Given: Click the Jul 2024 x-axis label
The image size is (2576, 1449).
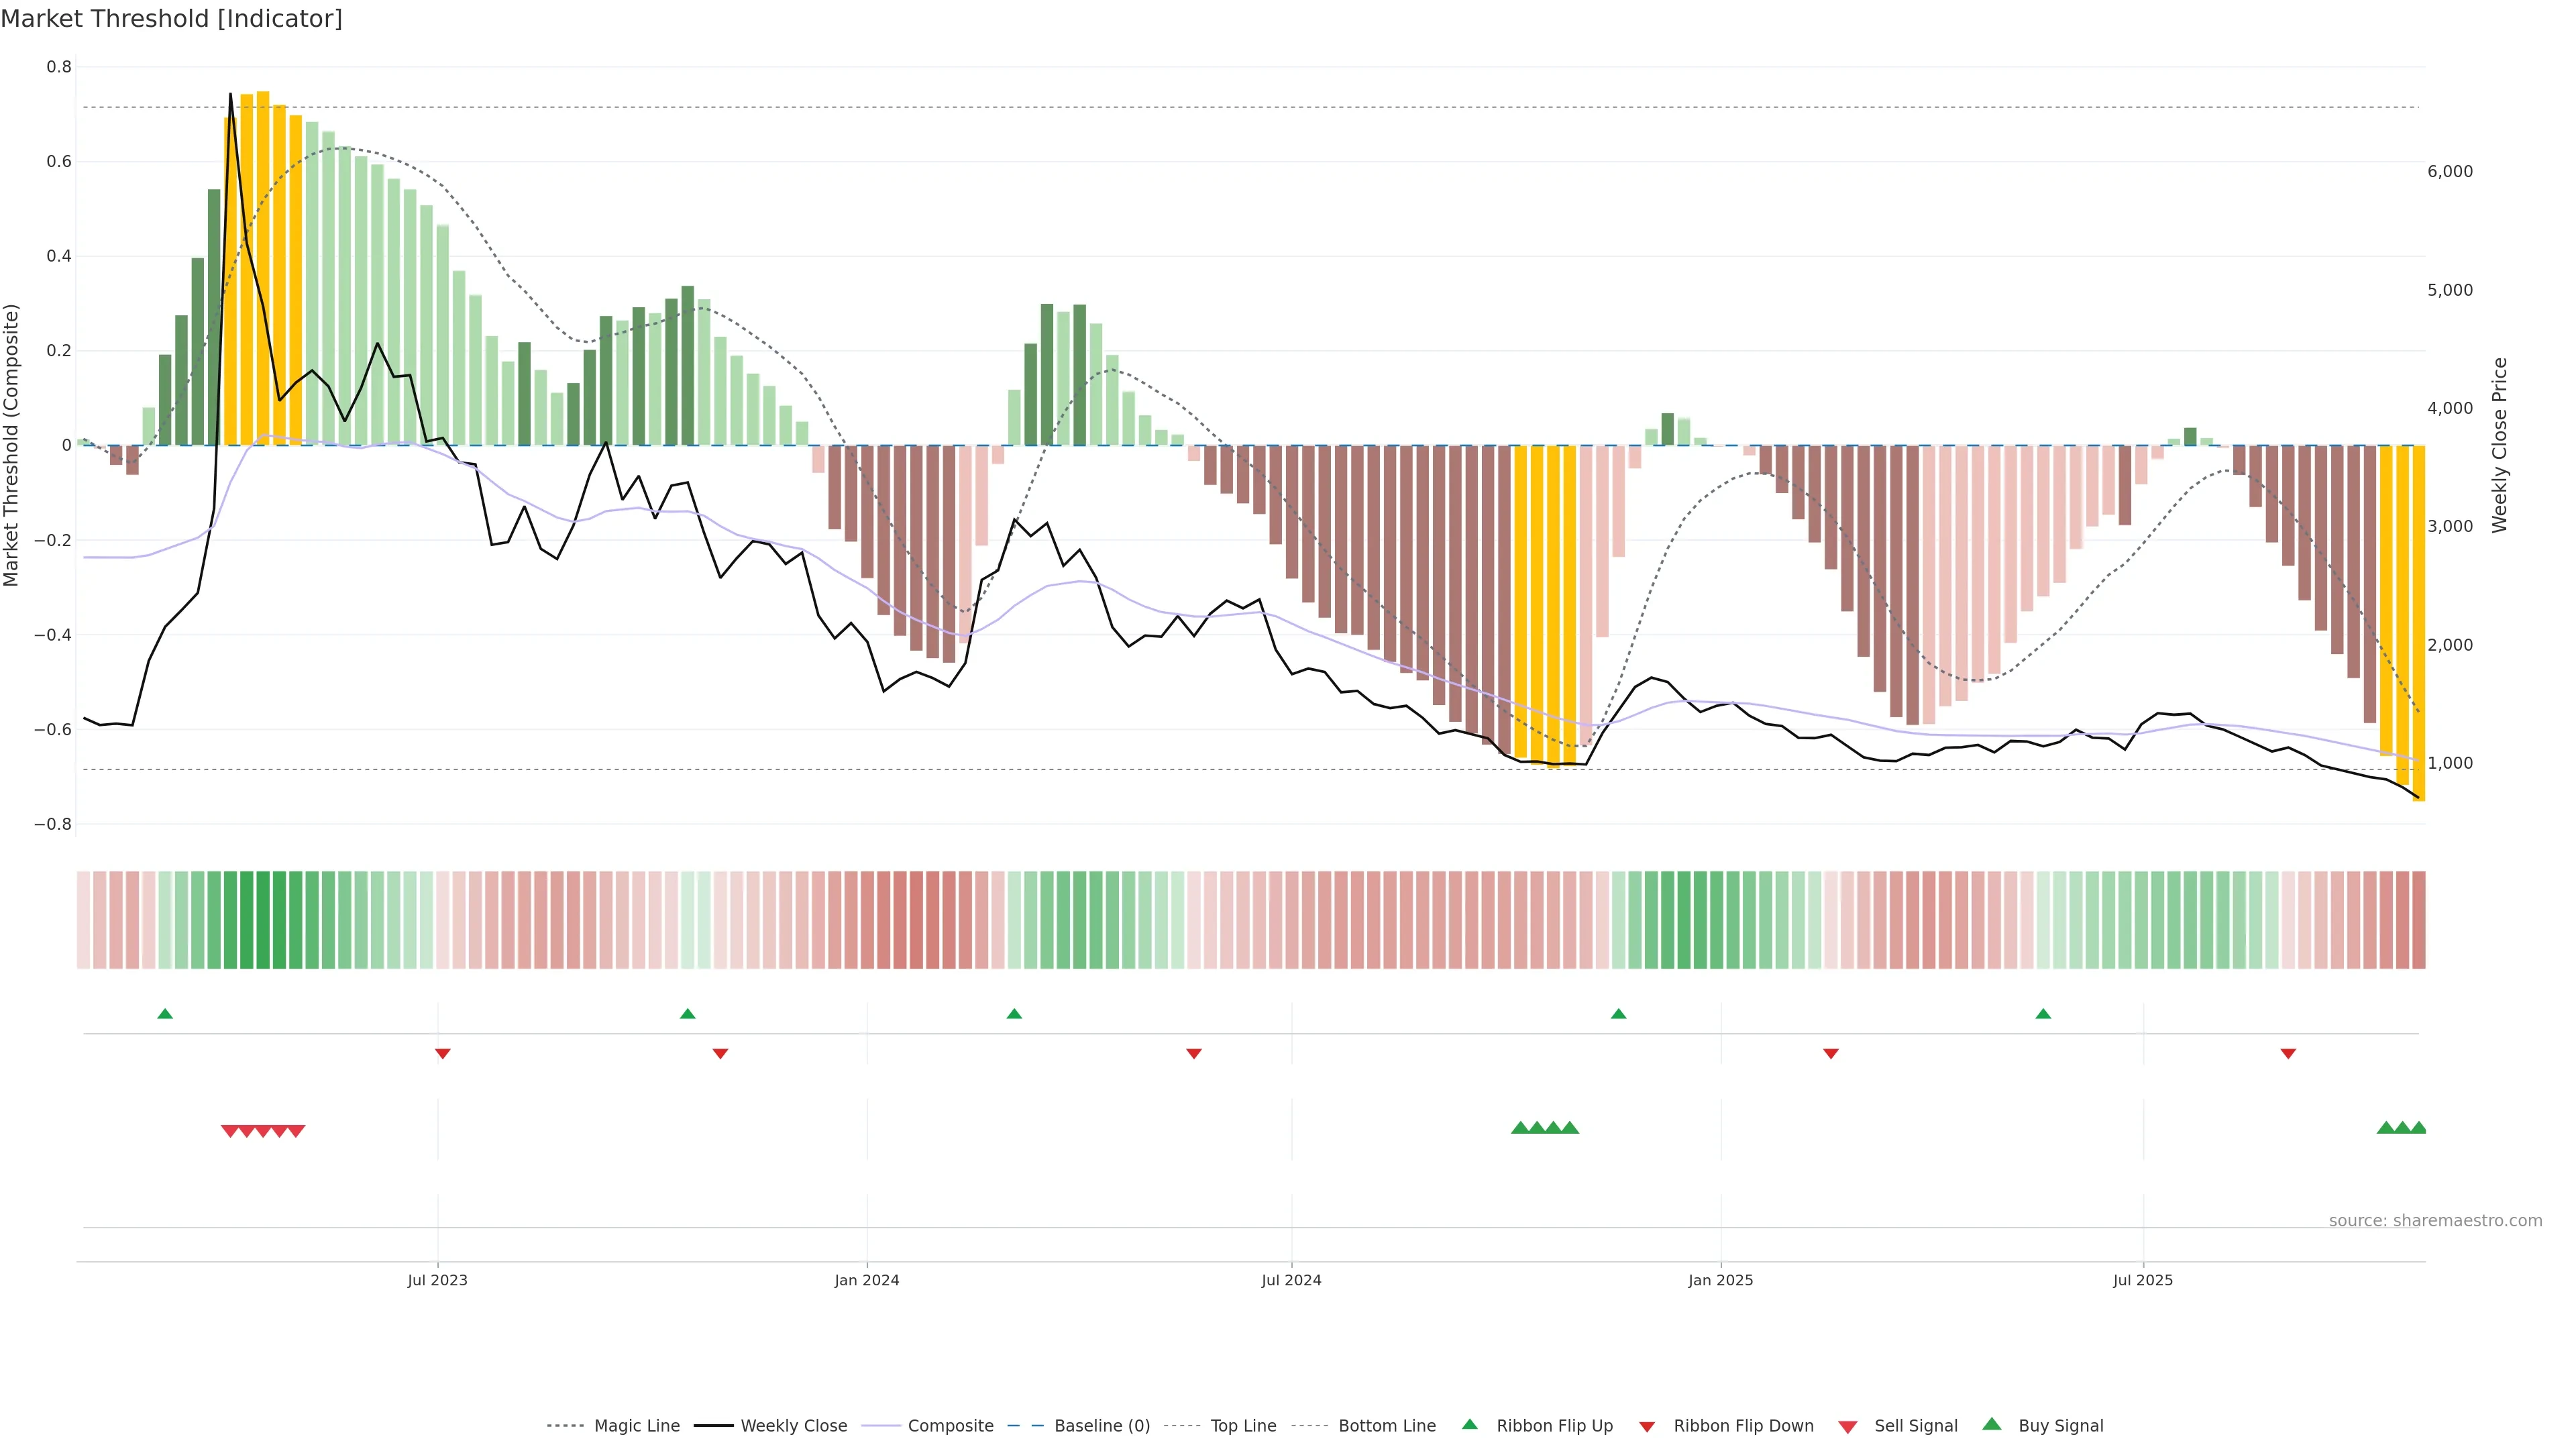Looking at the screenshot, I should click(x=1291, y=1280).
